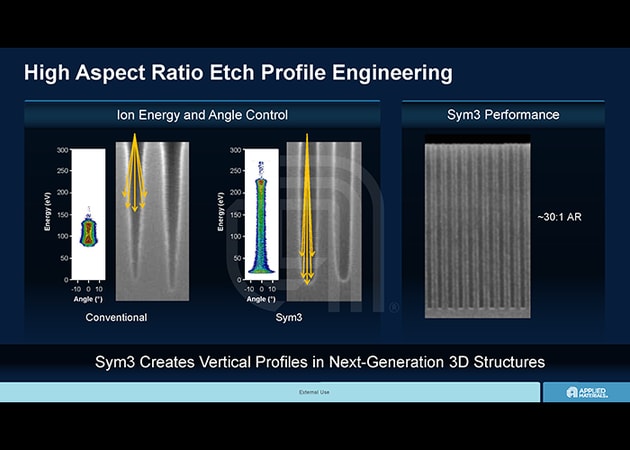This screenshot has width=630, height=450.
Task: Click the "Sym3 Creates Vertical Profiles" tagline
Action: [320, 362]
